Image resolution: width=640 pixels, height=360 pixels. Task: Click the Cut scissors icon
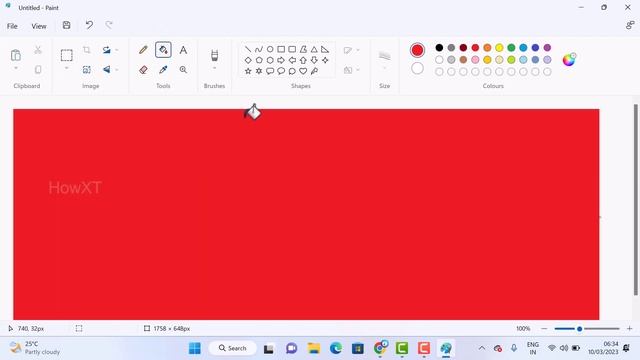pos(38,50)
